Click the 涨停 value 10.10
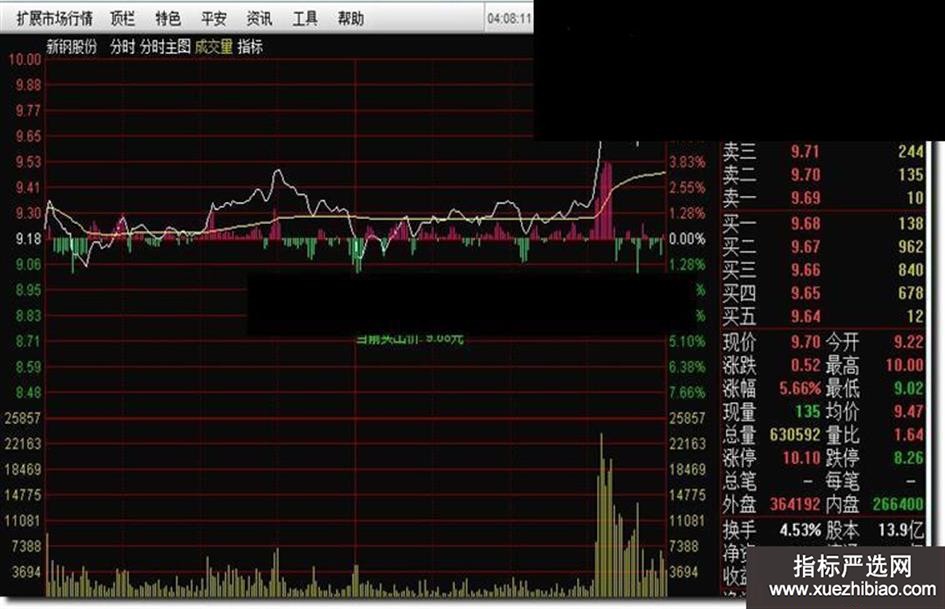Image resolution: width=945 pixels, height=609 pixels. point(802,458)
